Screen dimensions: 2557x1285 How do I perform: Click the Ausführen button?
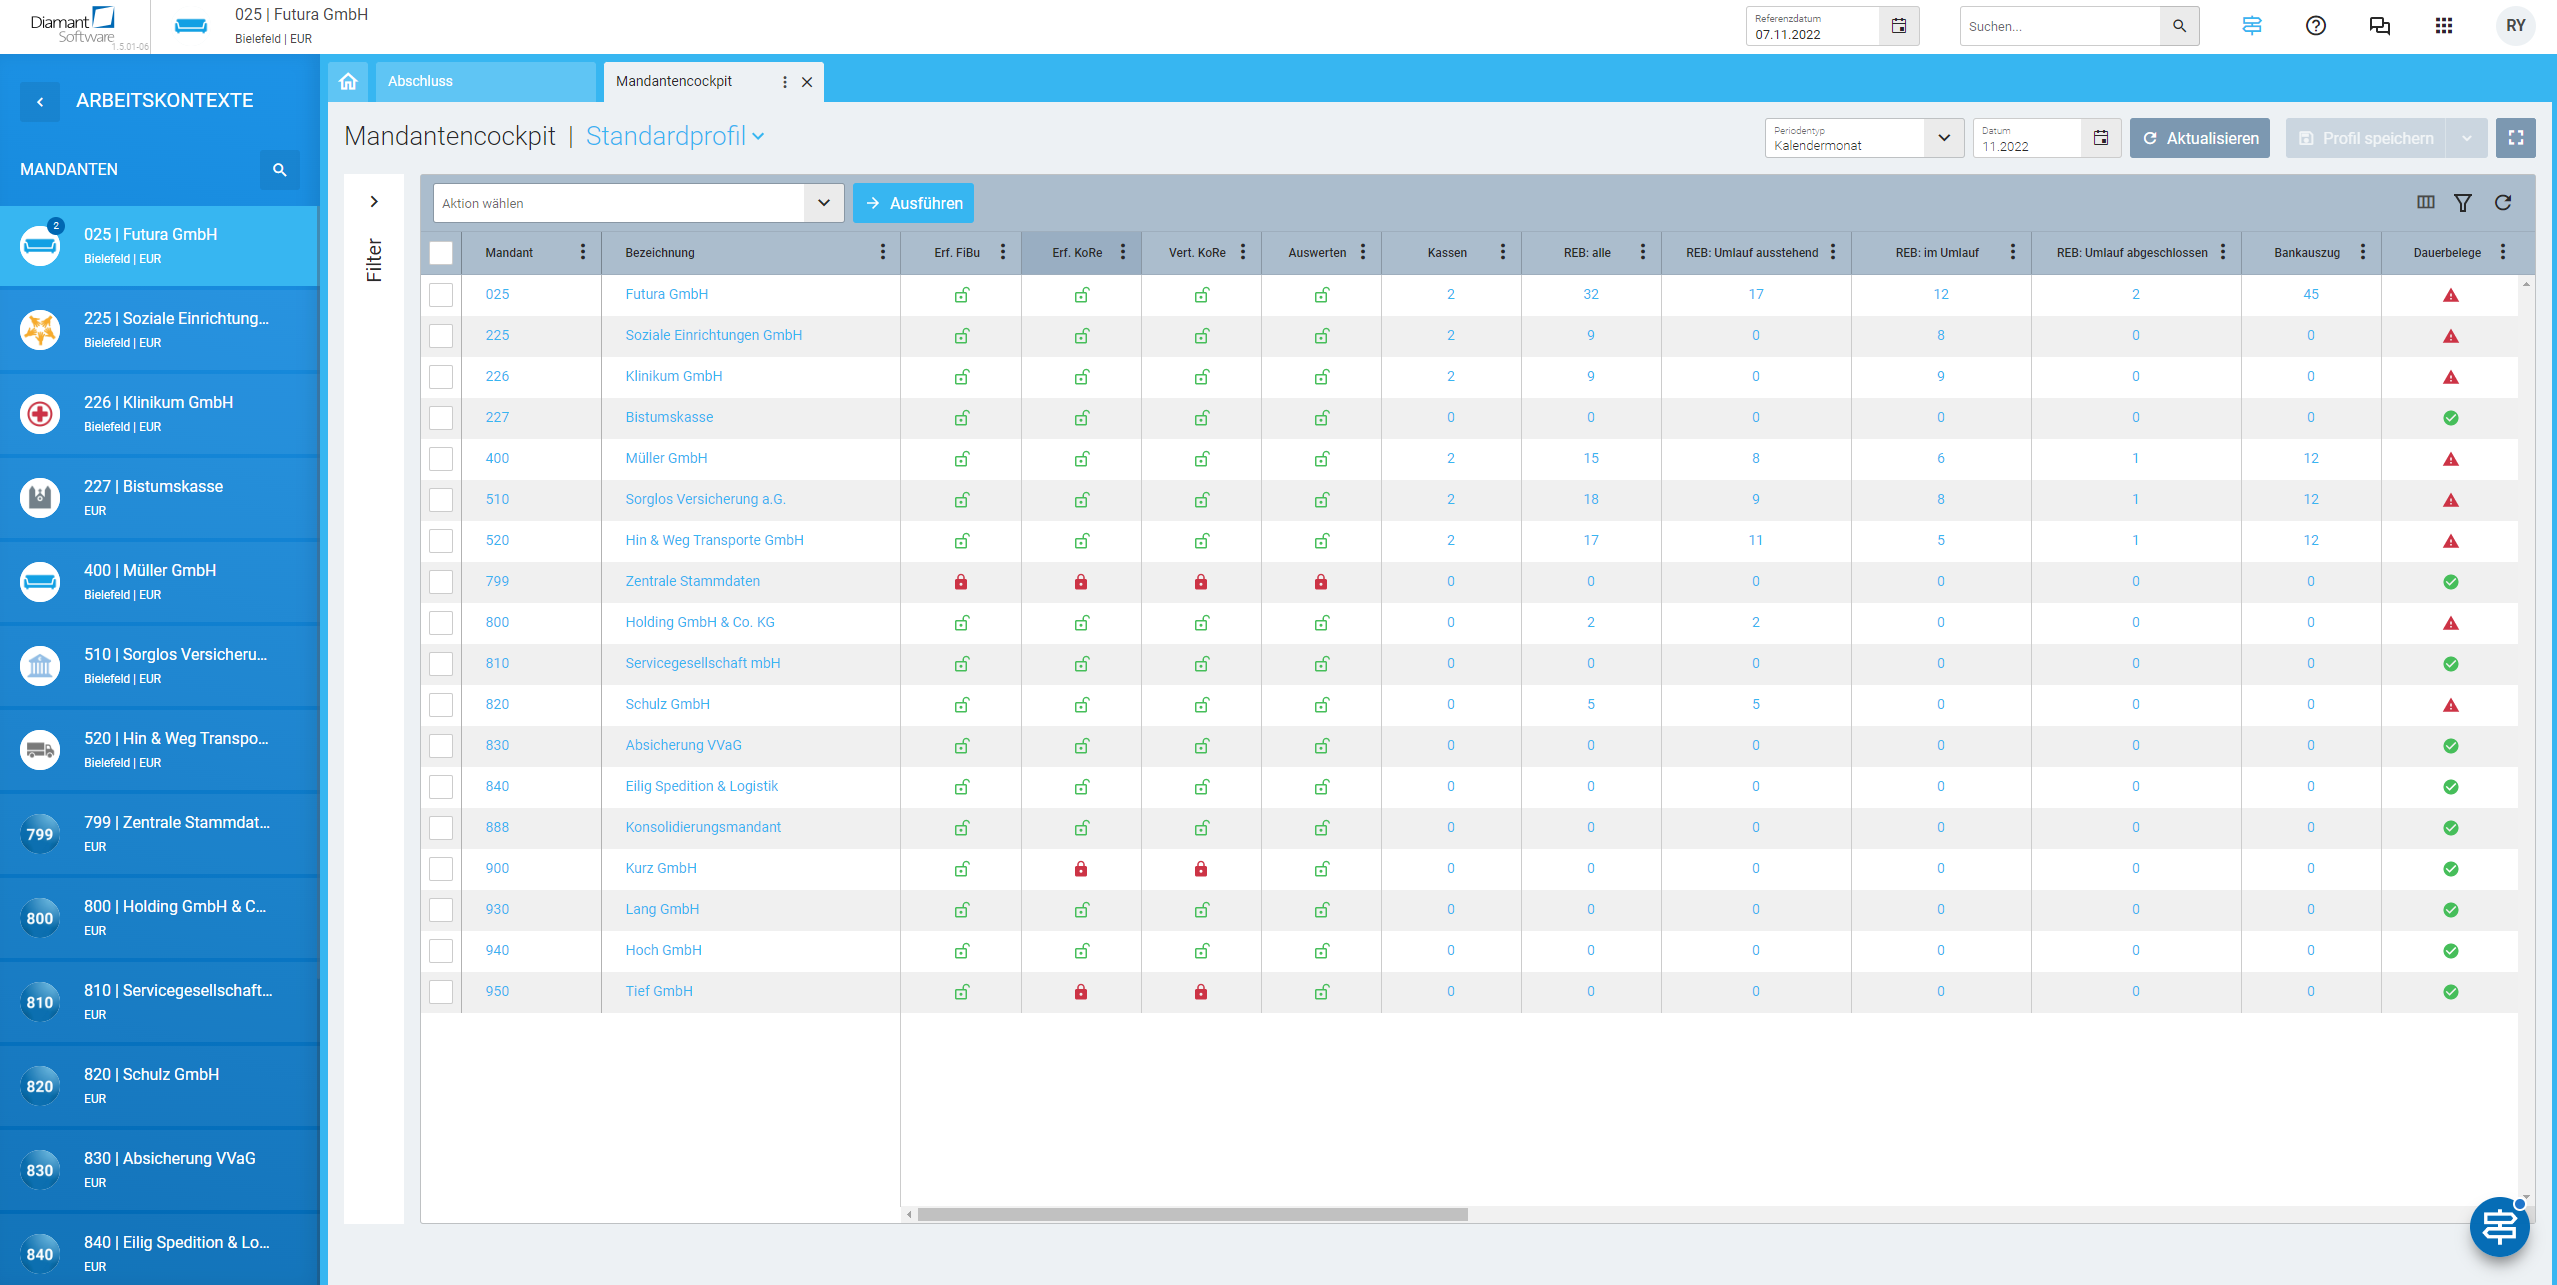(913, 203)
